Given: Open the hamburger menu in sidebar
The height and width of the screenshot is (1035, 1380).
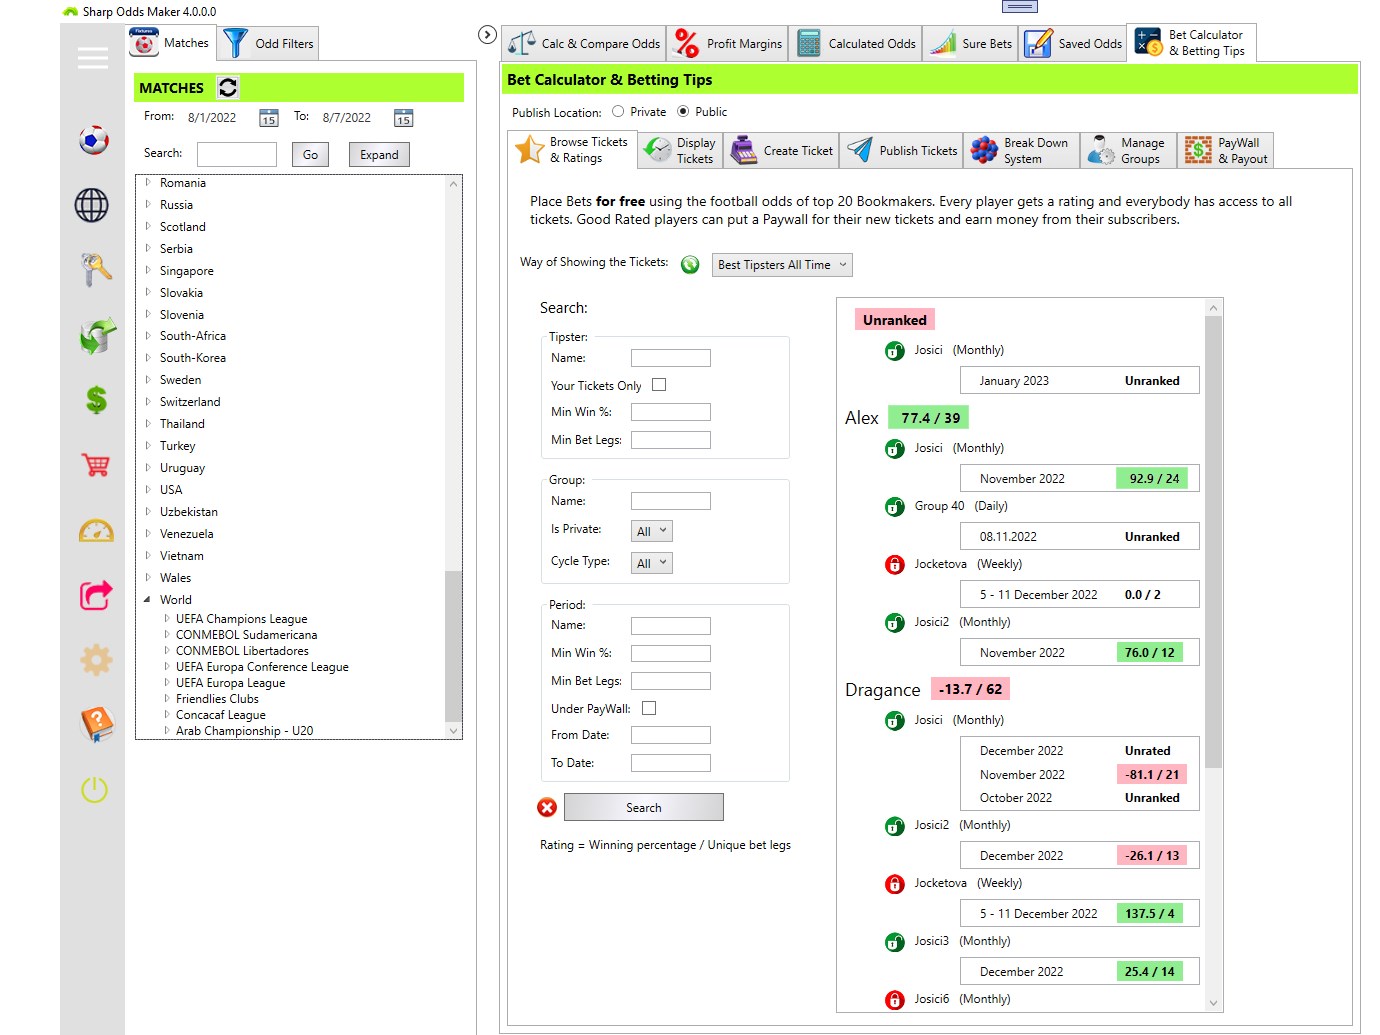Looking at the screenshot, I should tap(93, 59).
